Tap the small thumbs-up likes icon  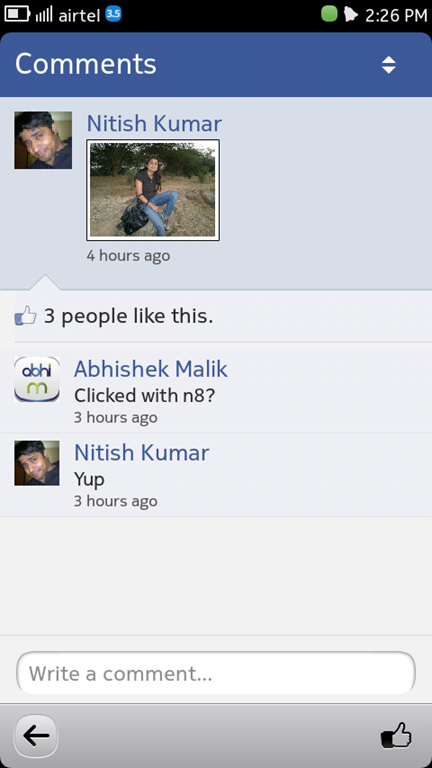pyautogui.click(x=25, y=316)
